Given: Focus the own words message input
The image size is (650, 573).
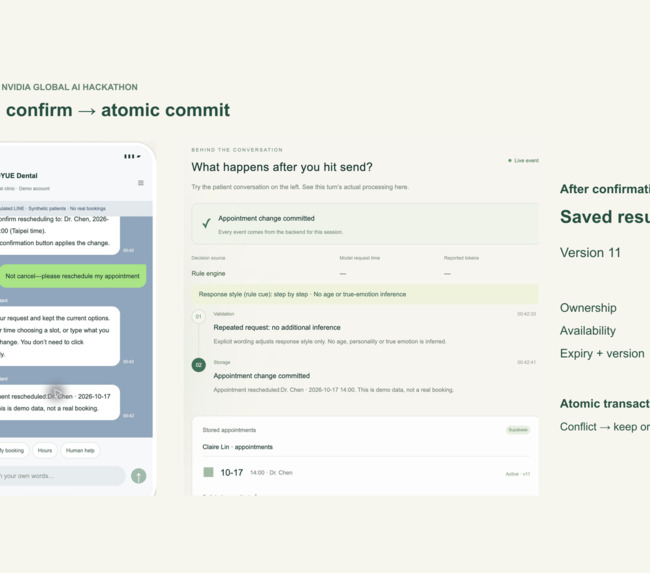Looking at the screenshot, I should 62,476.
